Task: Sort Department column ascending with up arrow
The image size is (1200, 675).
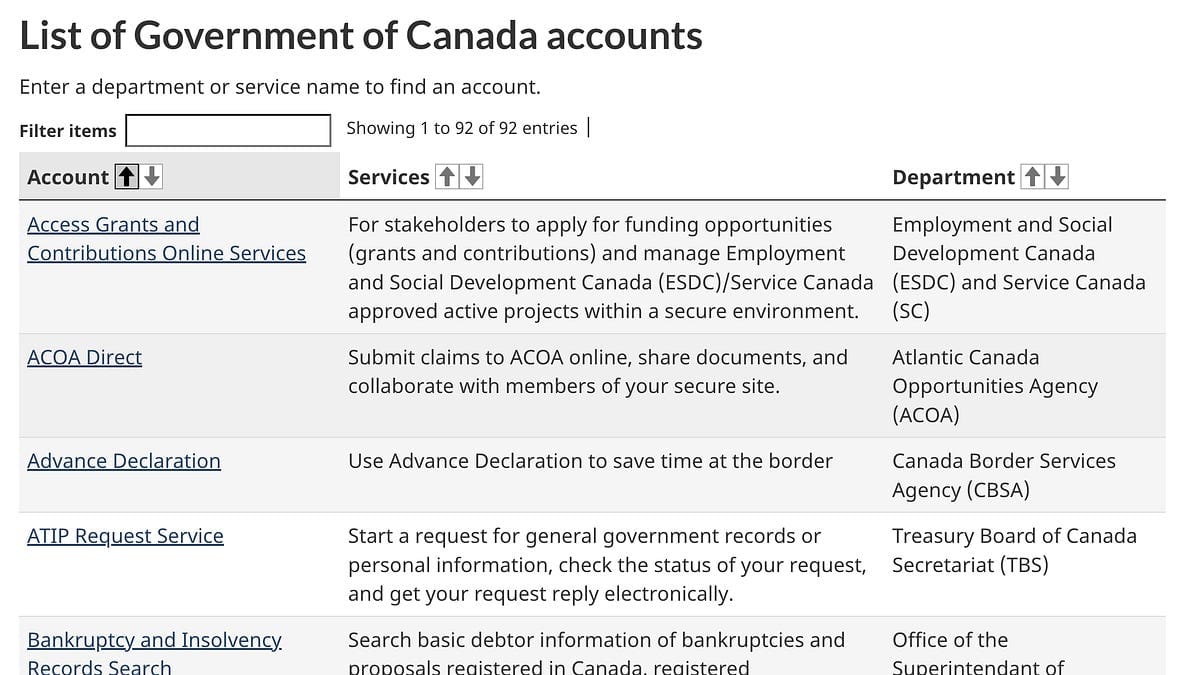Action: tap(1033, 177)
